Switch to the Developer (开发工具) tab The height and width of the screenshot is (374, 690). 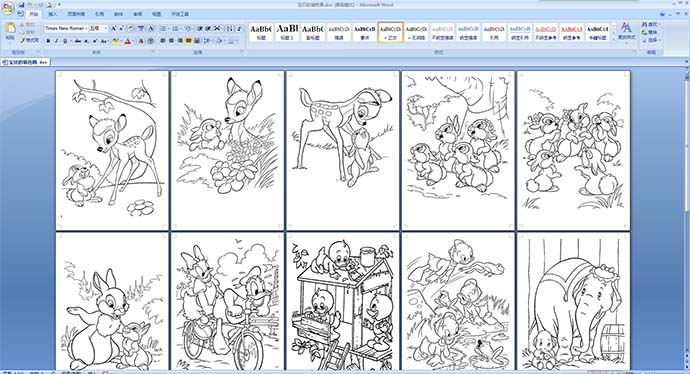click(180, 14)
